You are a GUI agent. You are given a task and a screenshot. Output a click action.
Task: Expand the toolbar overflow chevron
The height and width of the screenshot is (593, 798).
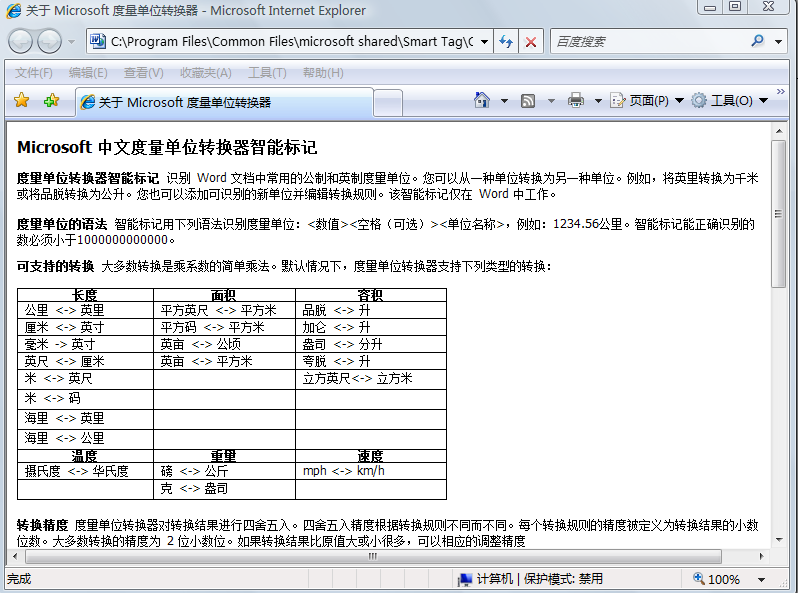tap(781, 91)
